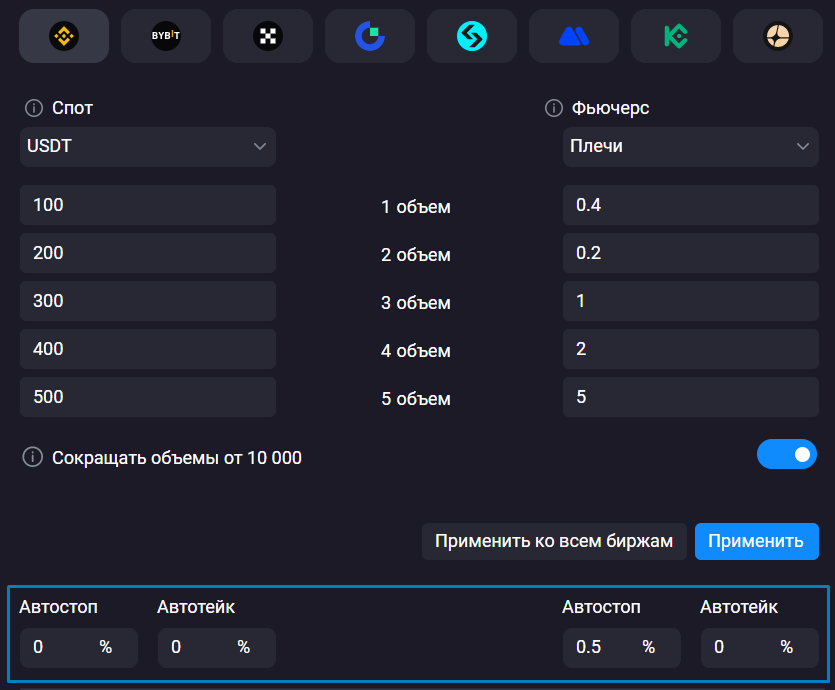The width and height of the screenshot is (835, 690).
Task: Click spot 4 объем field with 400
Action: tap(148, 349)
